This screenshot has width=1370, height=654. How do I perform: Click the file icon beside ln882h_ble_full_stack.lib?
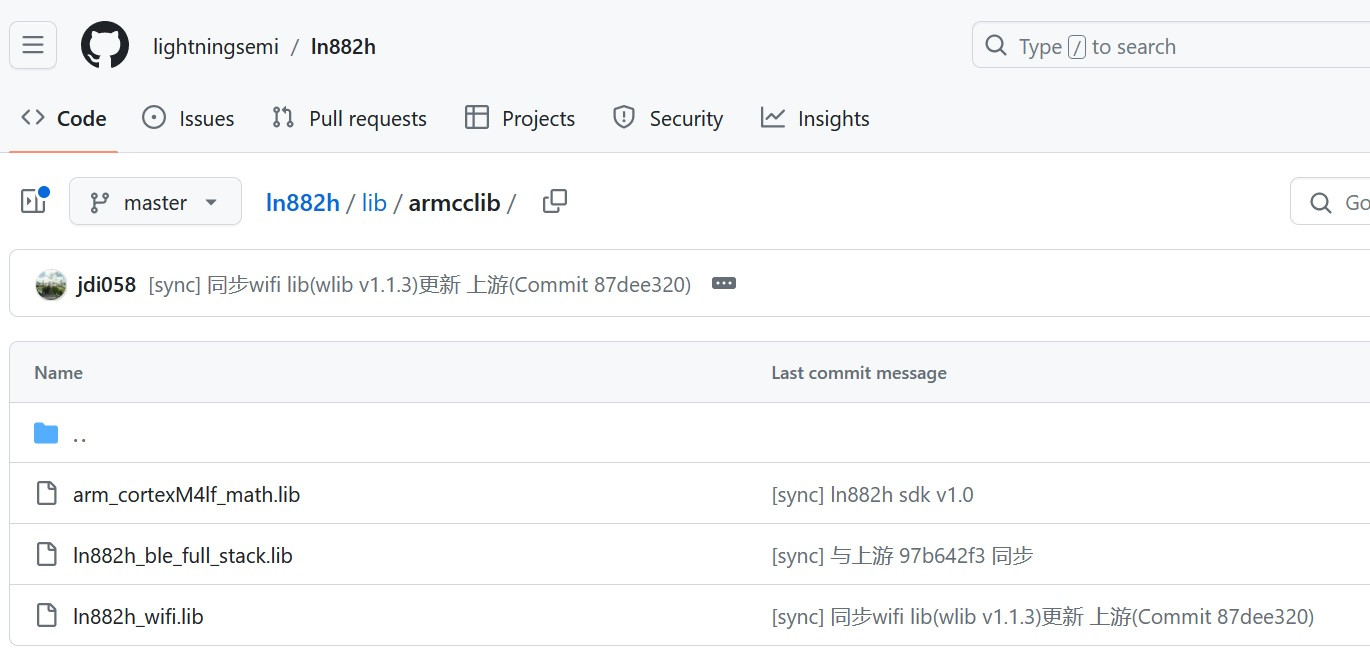tap(46, 555)
